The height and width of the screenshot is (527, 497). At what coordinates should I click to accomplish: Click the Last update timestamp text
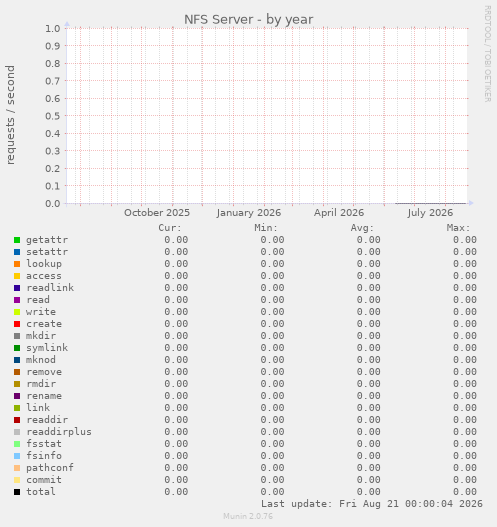(x=372, y=504)
